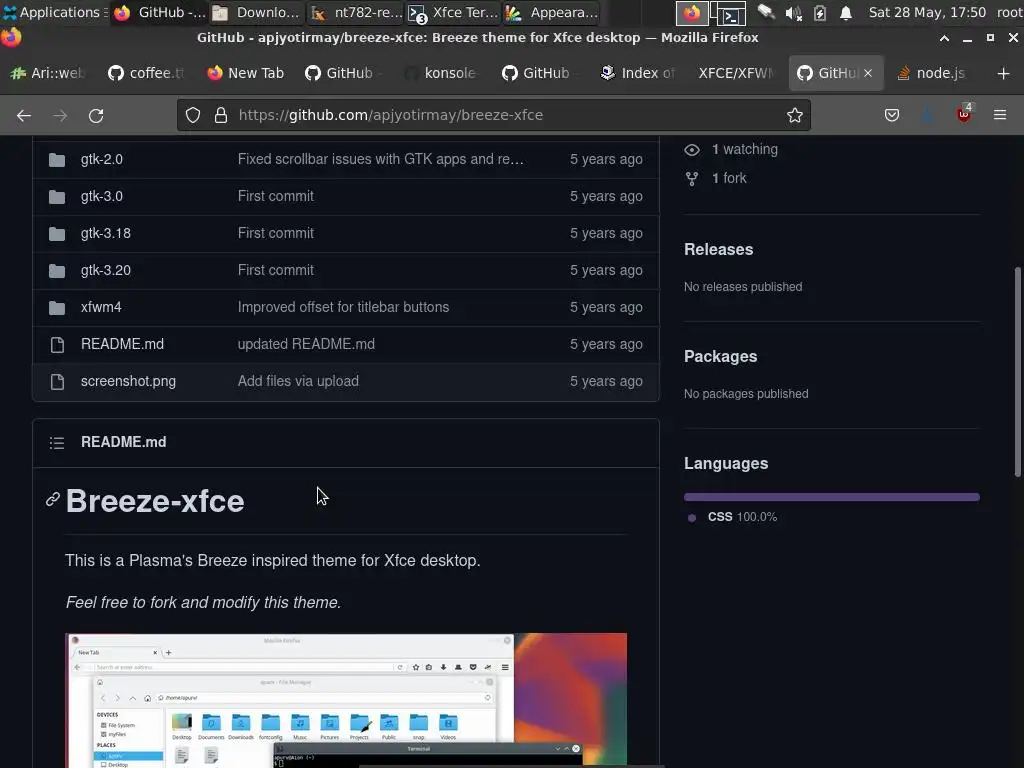This screenshot has width=1024, height=768.
Task: Bookmark this page with the star icon
Action: tap(794, 116)
